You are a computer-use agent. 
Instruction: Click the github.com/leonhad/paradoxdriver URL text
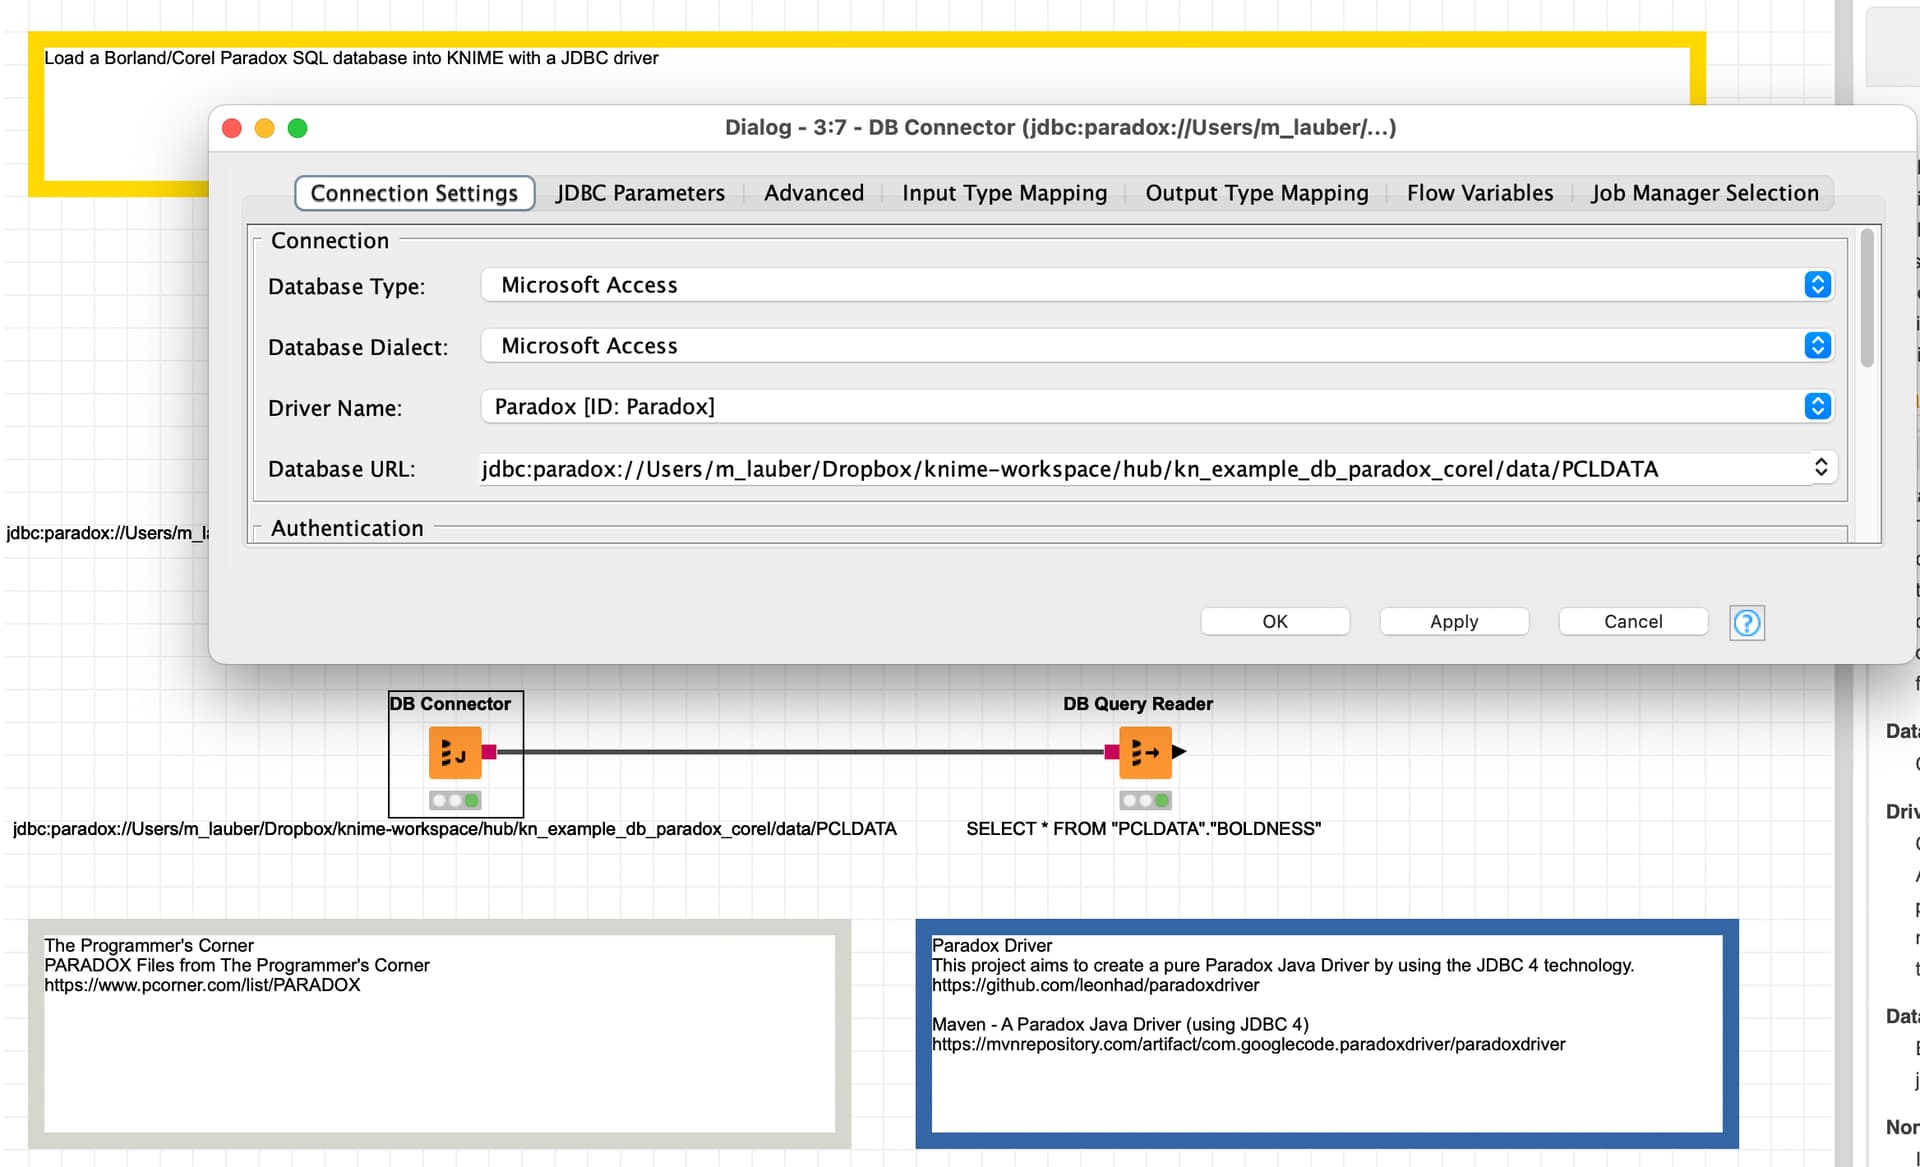point(1095,985)
